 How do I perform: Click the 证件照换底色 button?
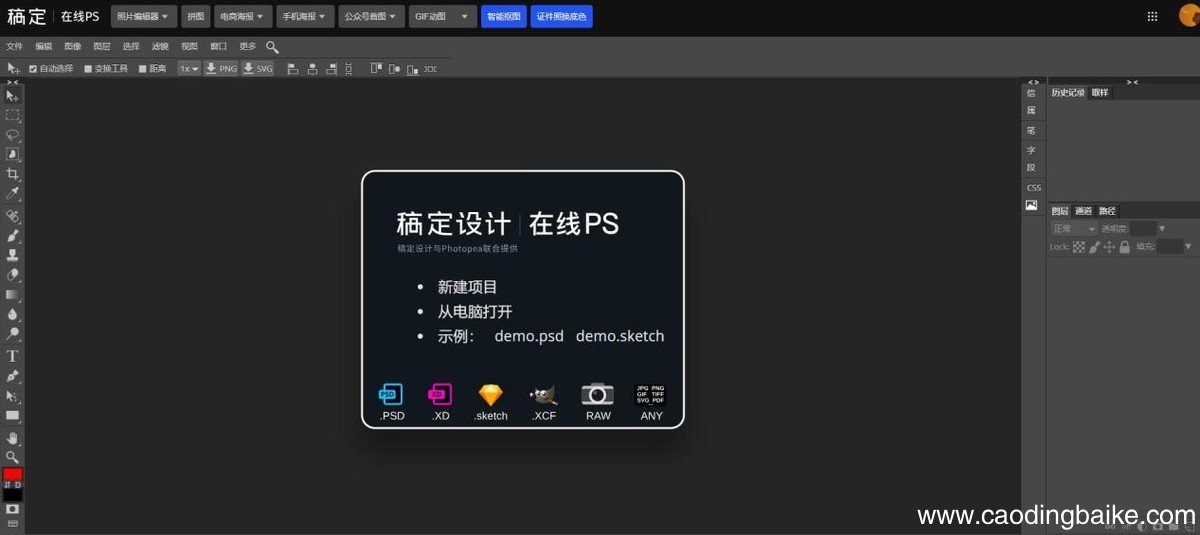click(562, 17)
